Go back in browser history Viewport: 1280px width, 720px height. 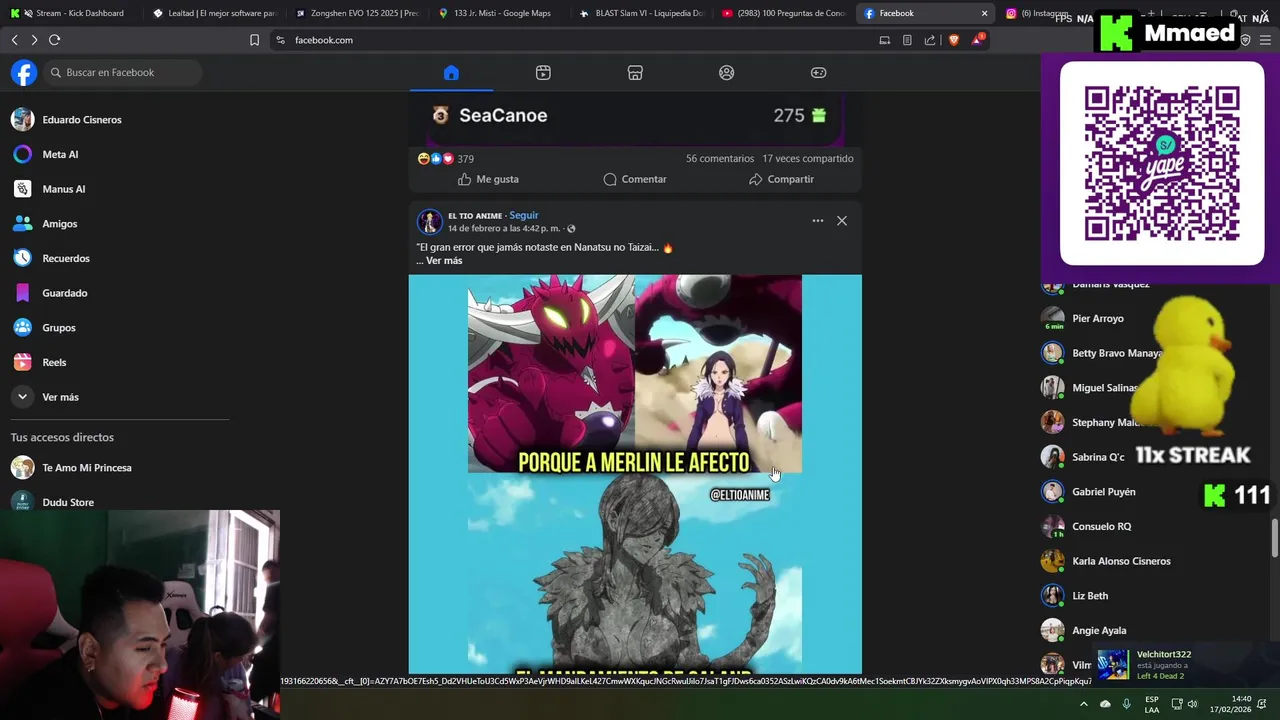coord(14,40)
